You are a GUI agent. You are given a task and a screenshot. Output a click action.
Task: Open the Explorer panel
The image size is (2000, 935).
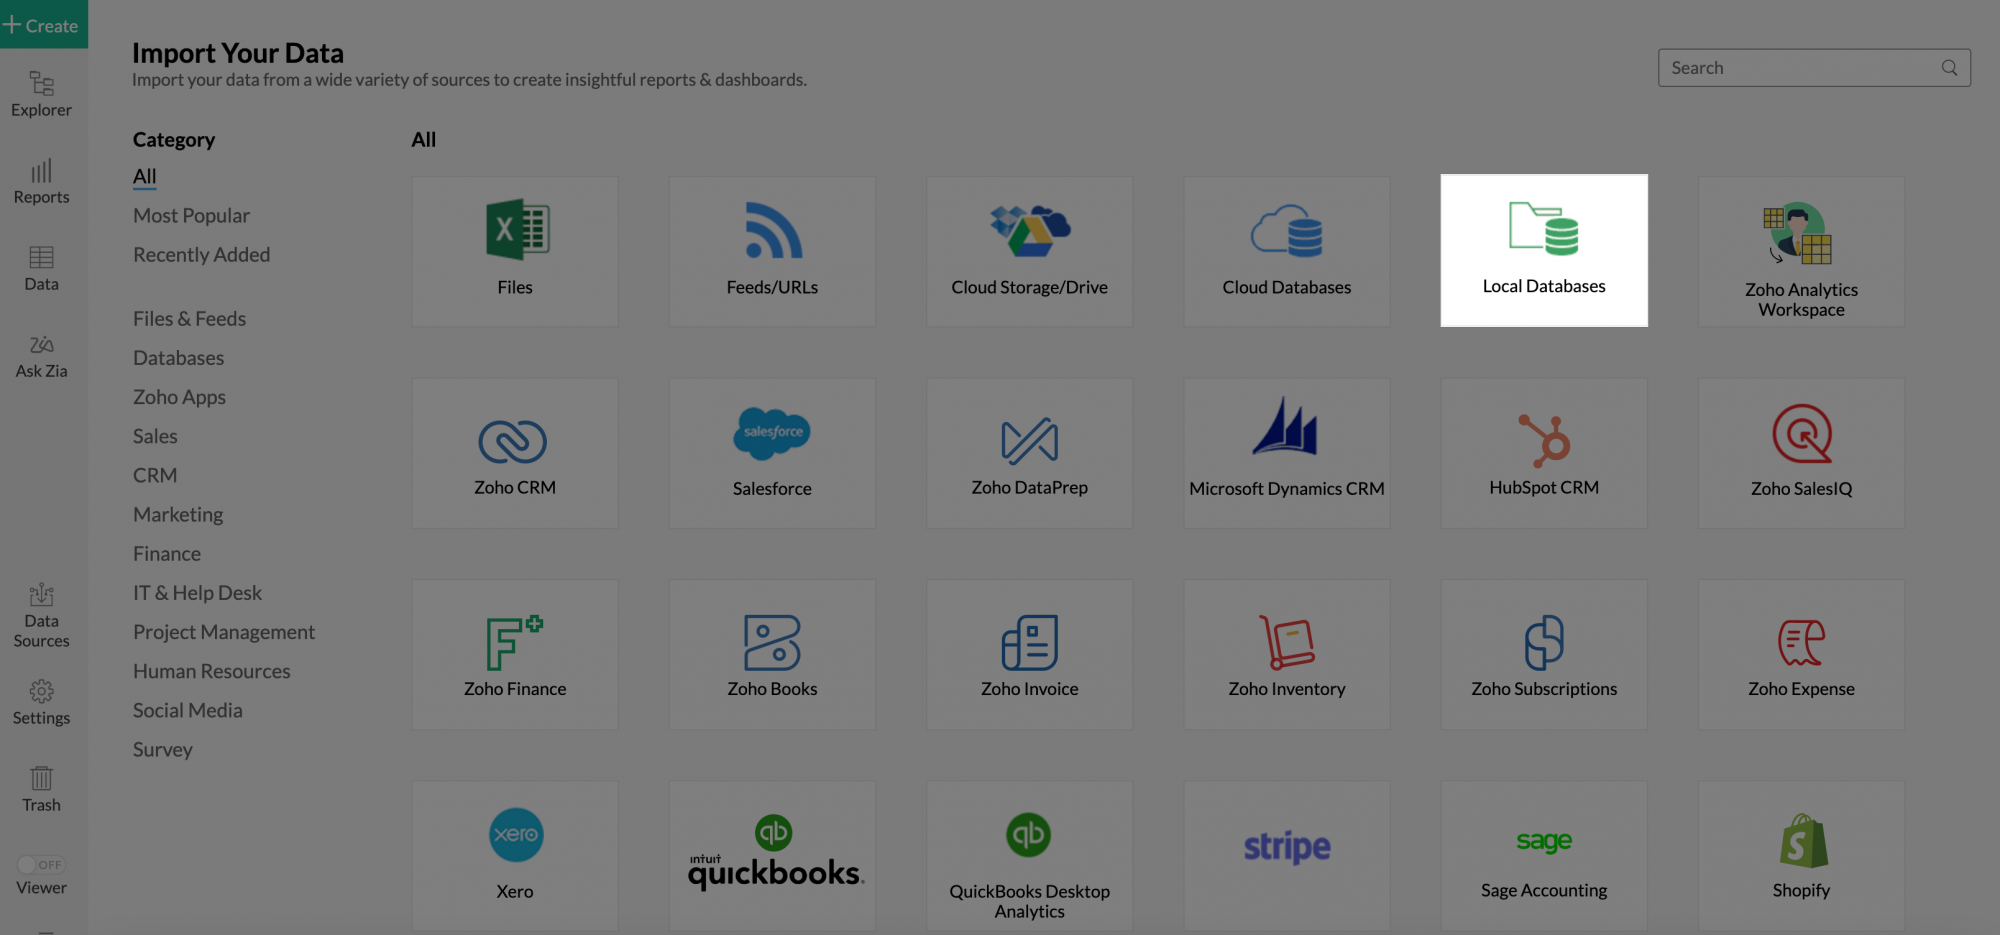point(41,93)
